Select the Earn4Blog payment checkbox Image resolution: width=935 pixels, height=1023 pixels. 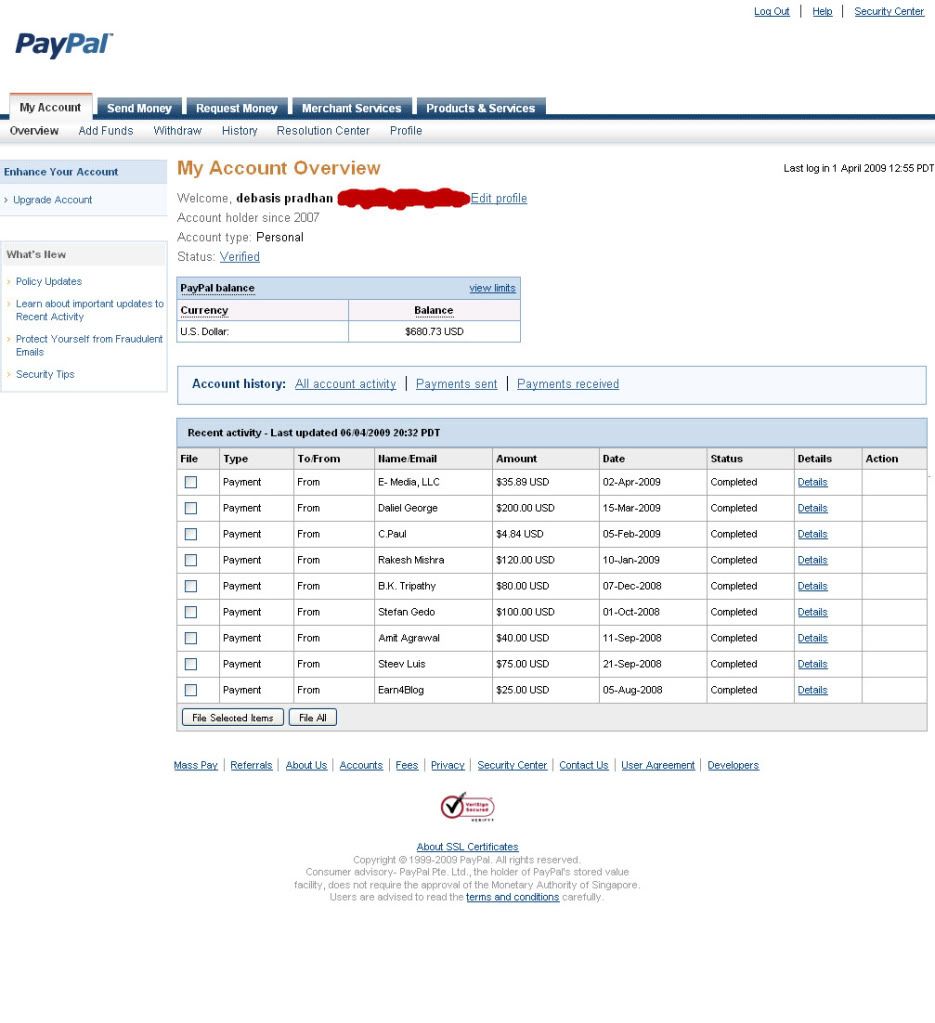[191, 690]
